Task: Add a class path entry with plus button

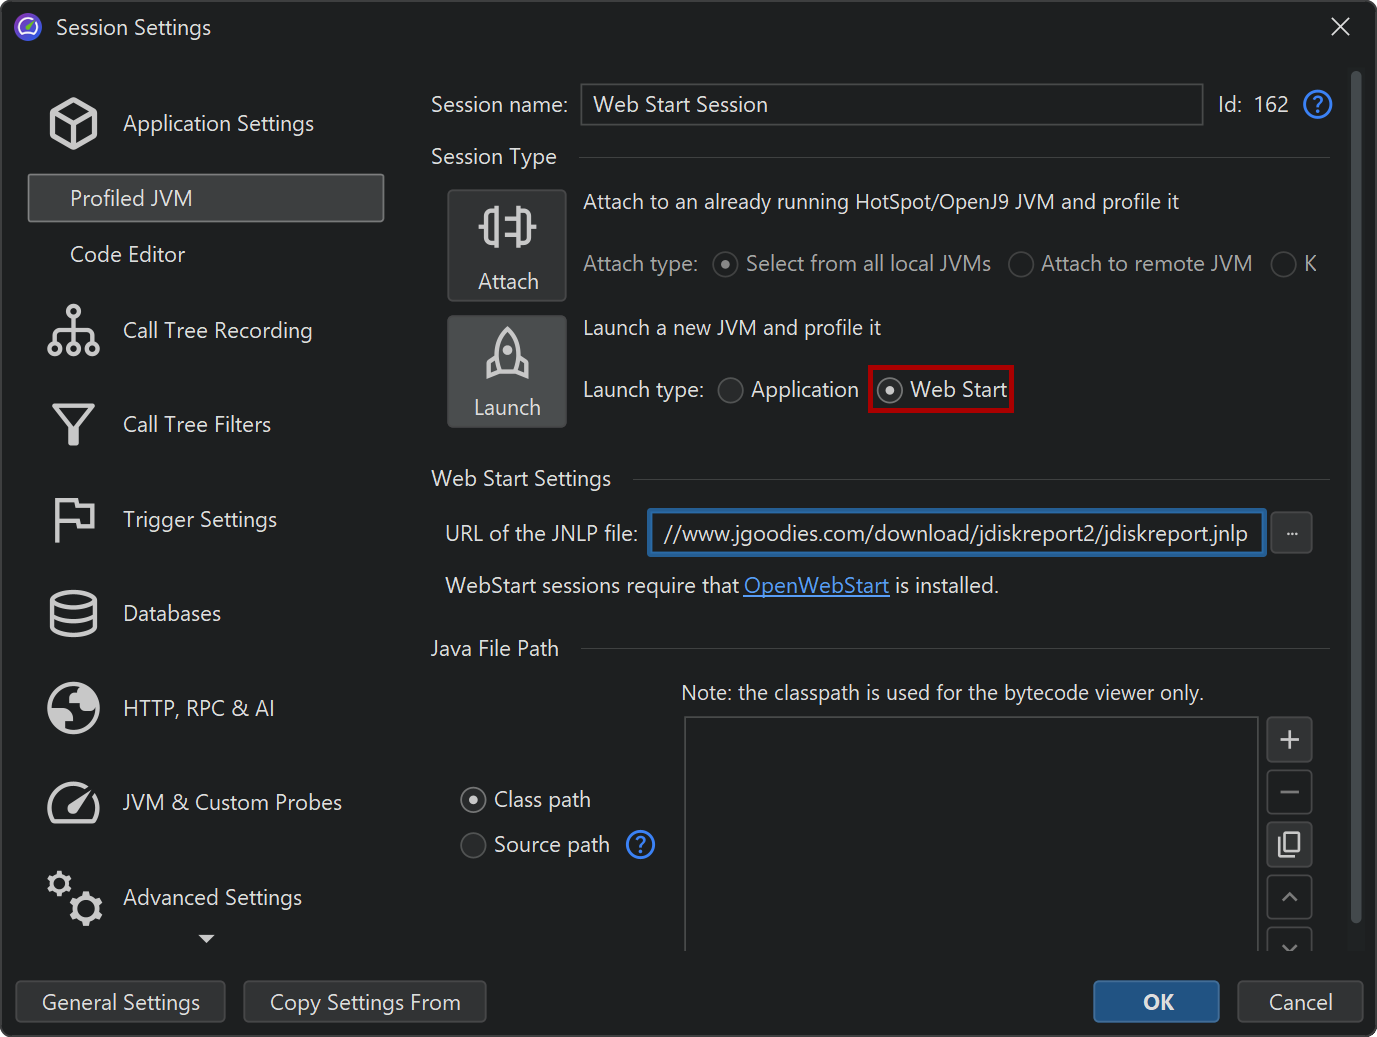Action: point(1289,740)
